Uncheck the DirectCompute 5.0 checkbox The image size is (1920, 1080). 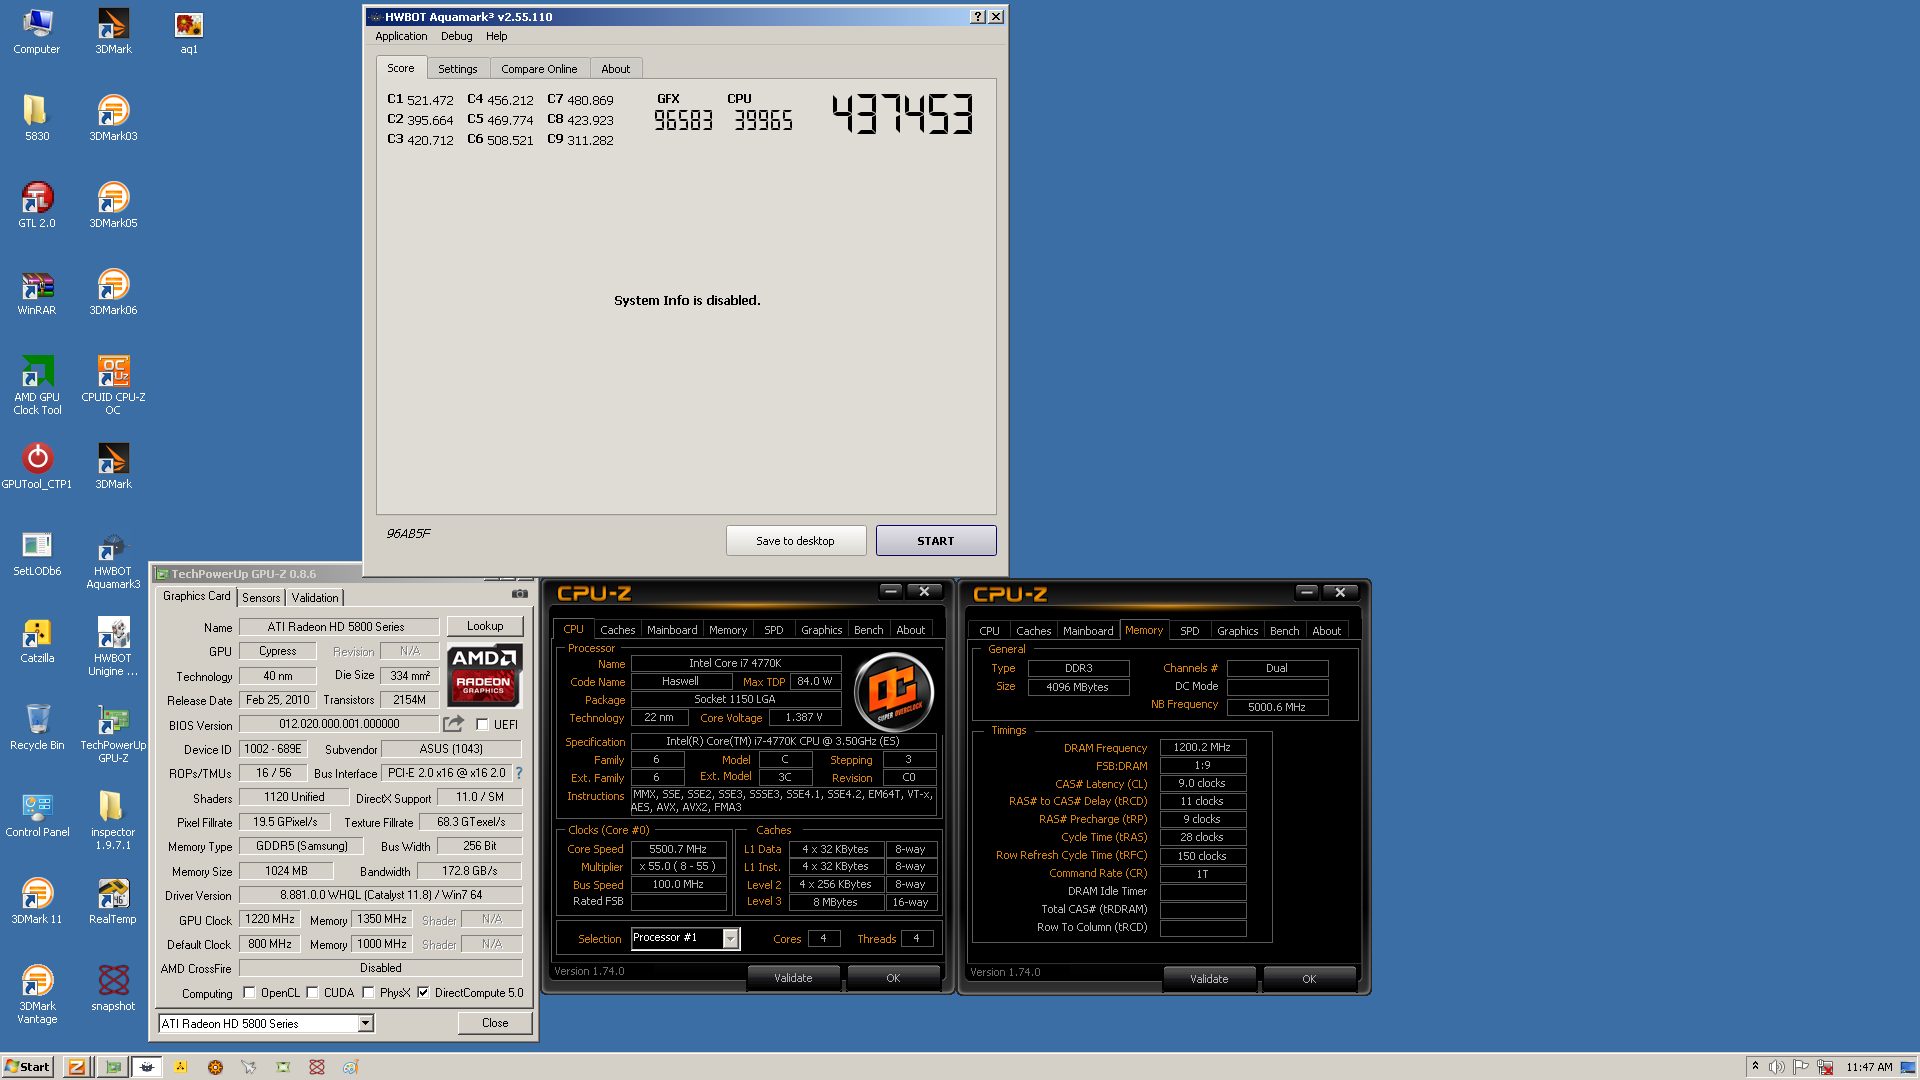point(423,993)
